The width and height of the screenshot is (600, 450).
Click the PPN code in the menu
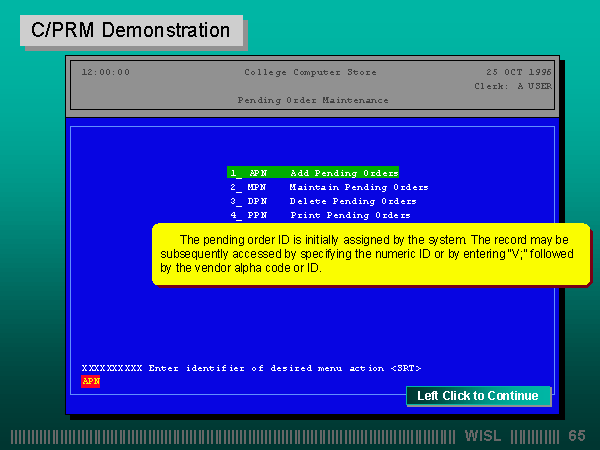[x=257, y=215]
